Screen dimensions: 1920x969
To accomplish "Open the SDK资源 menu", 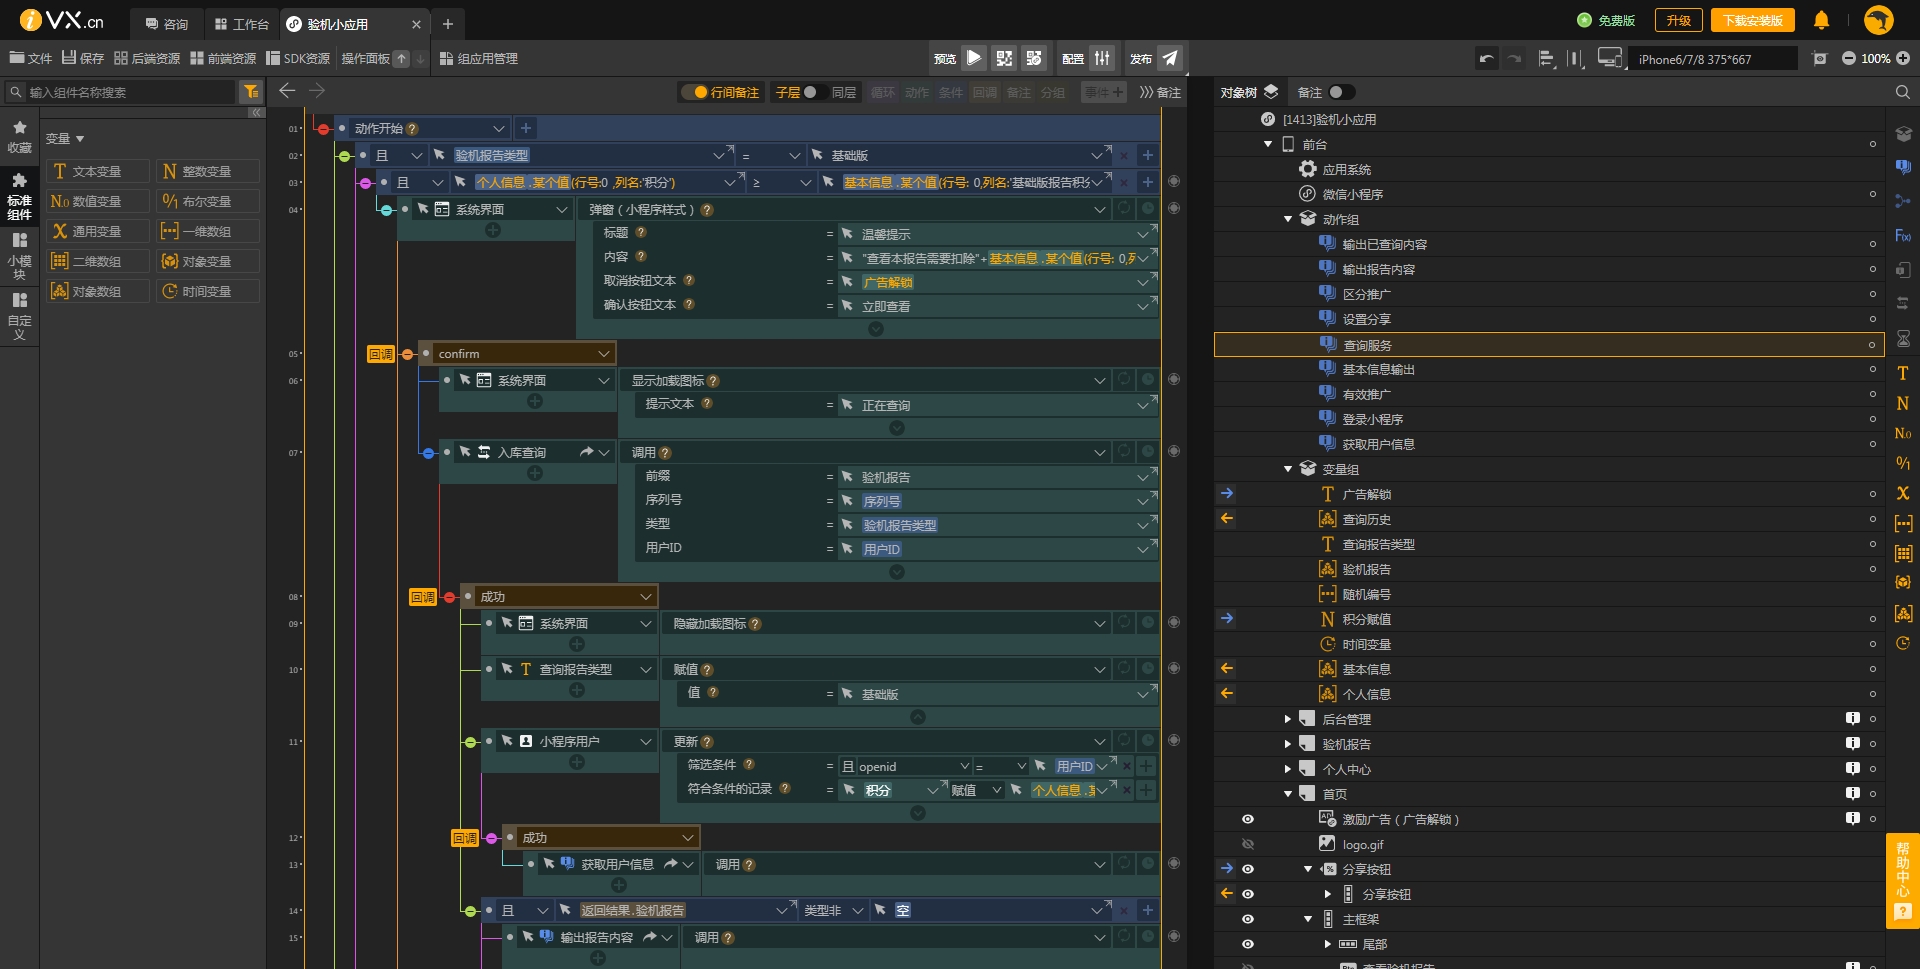I will click(298, 58).
